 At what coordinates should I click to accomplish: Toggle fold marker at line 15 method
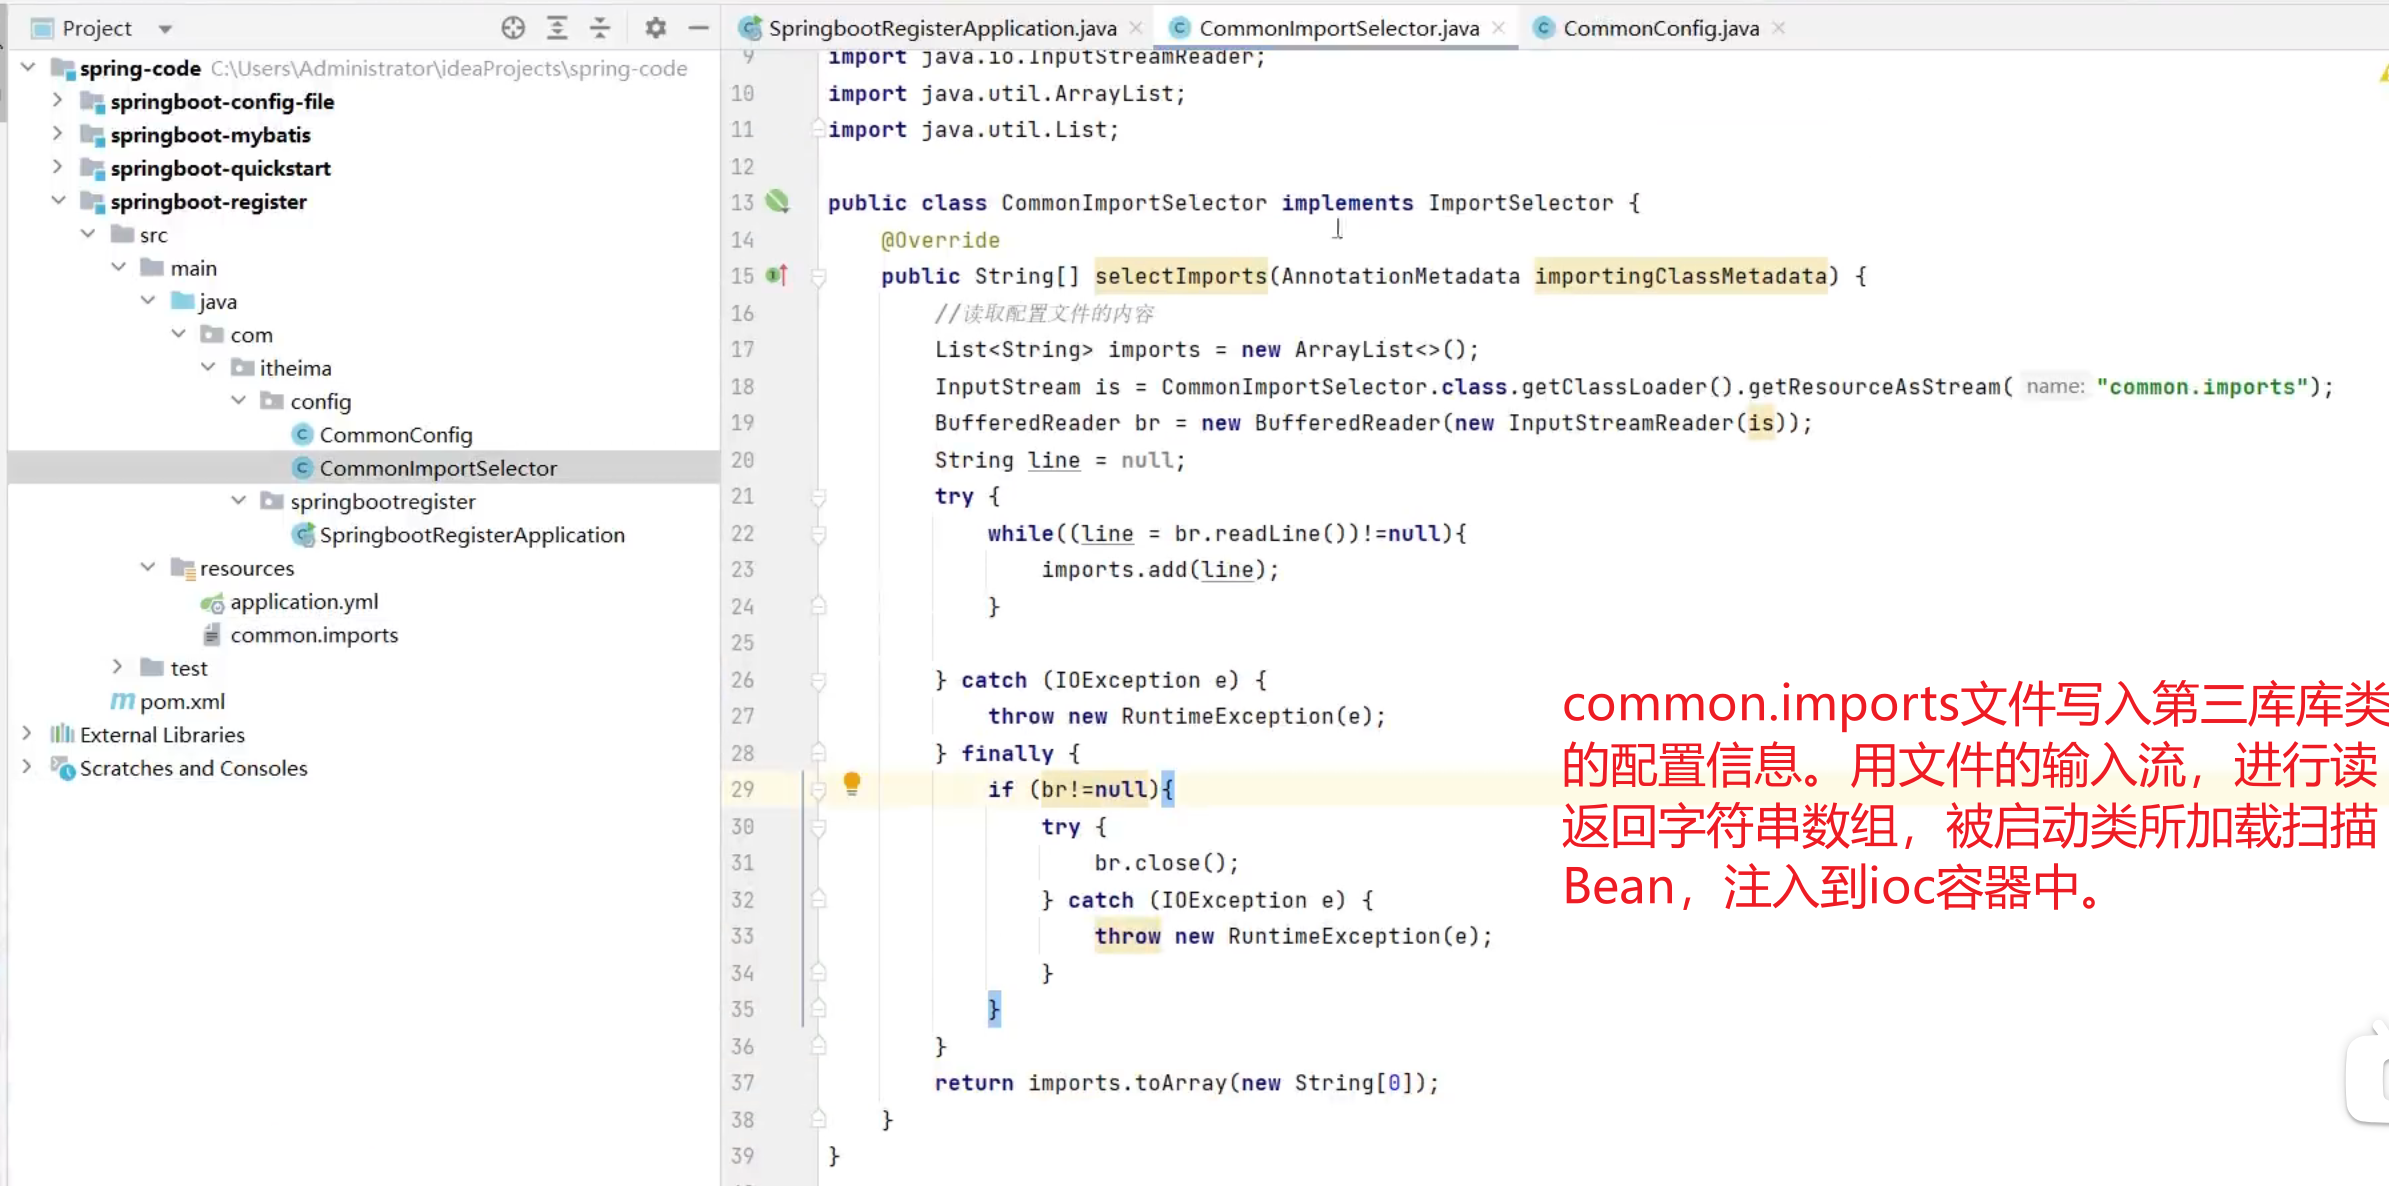tap(819, 276)
